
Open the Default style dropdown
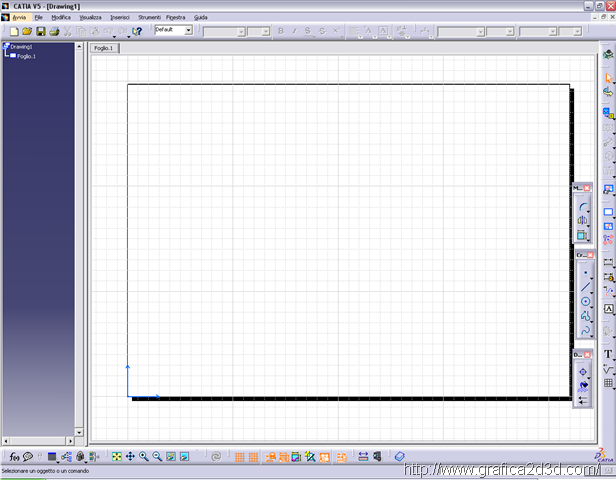click(187, 31)
